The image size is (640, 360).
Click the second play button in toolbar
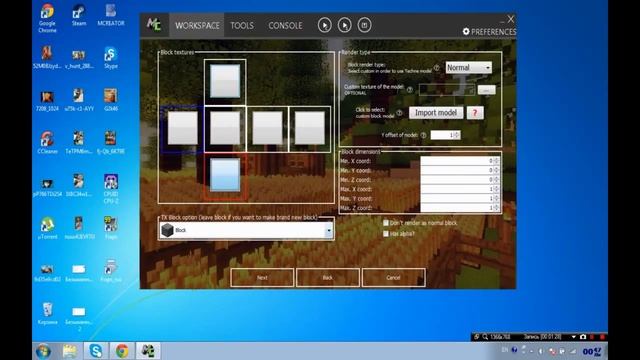[344, 25]
